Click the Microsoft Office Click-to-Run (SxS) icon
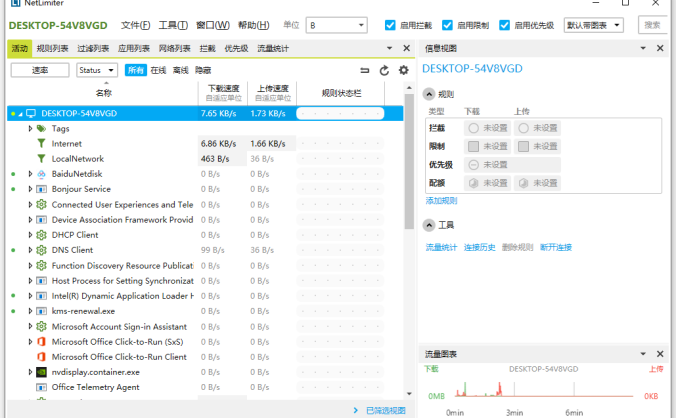The height and width of the screenshot is (418, 676). click(41, 342)
